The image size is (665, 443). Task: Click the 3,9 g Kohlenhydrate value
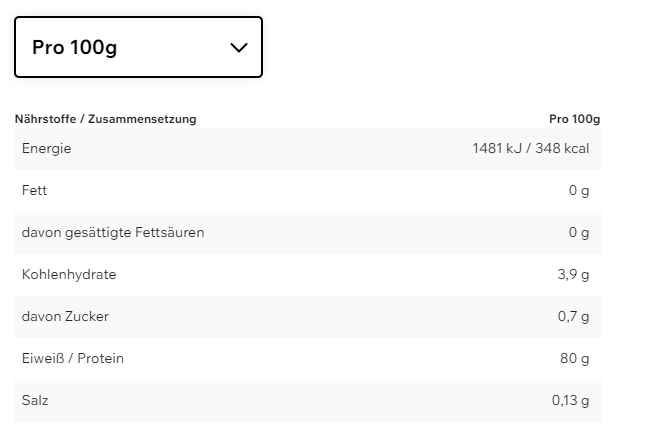(573, 275)
